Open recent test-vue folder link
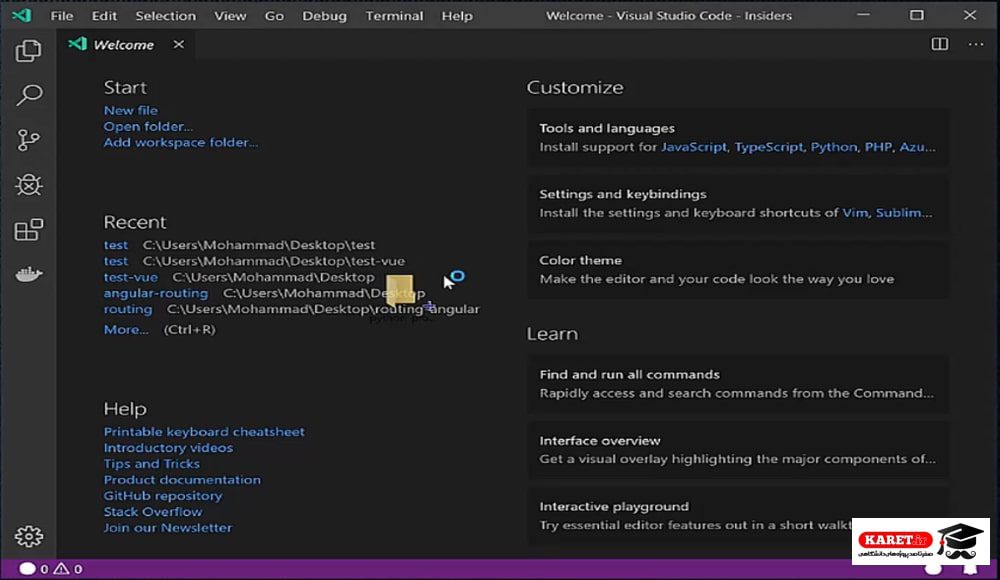 pyautogui.click(x=131, y=277)
